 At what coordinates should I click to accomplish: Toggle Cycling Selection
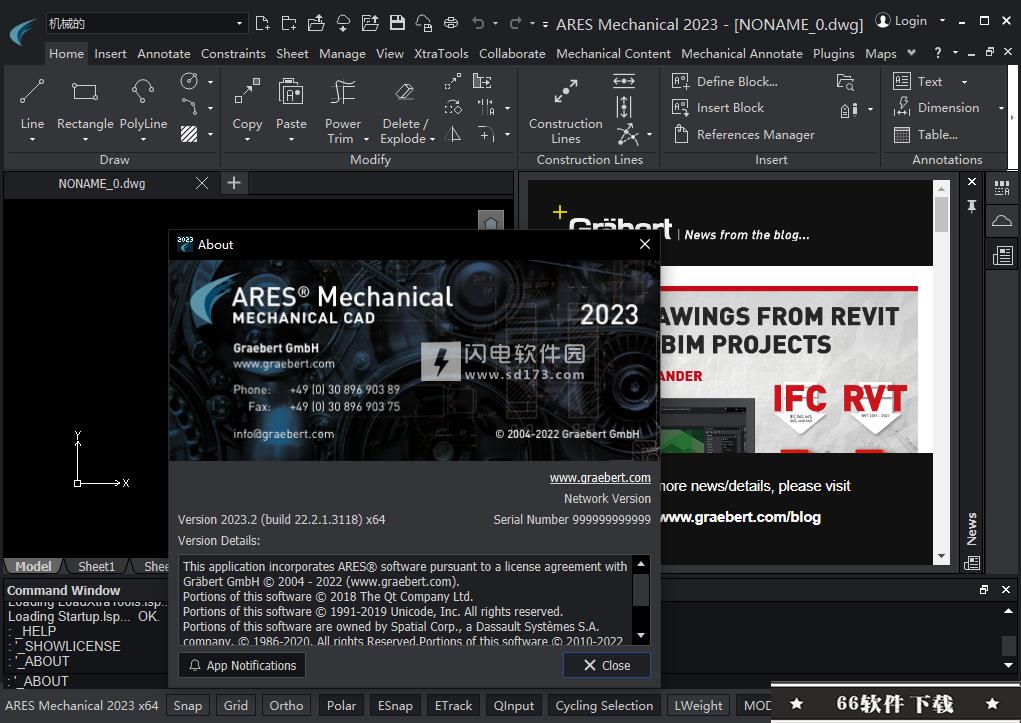point(604,705)
